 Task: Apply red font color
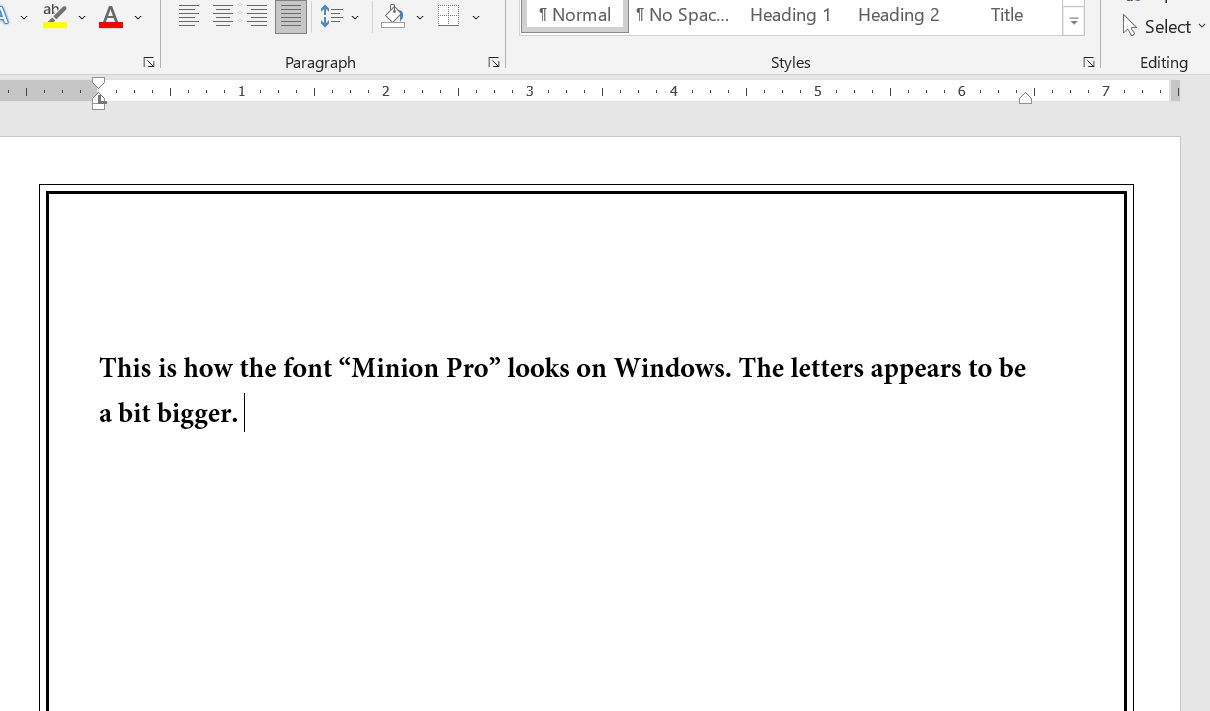pos(111,16)
